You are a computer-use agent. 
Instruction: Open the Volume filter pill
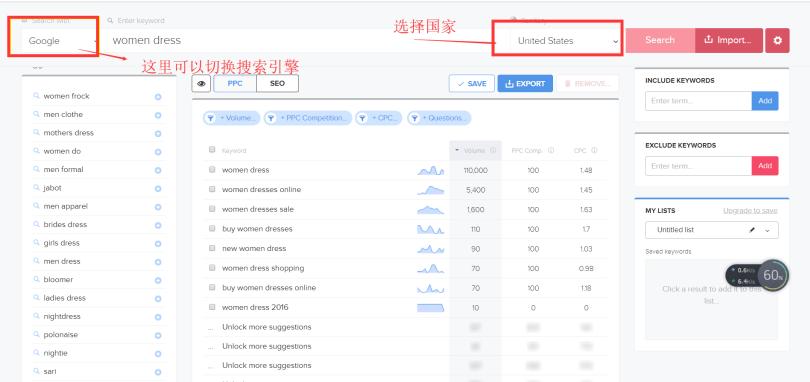tap(232, 118)
